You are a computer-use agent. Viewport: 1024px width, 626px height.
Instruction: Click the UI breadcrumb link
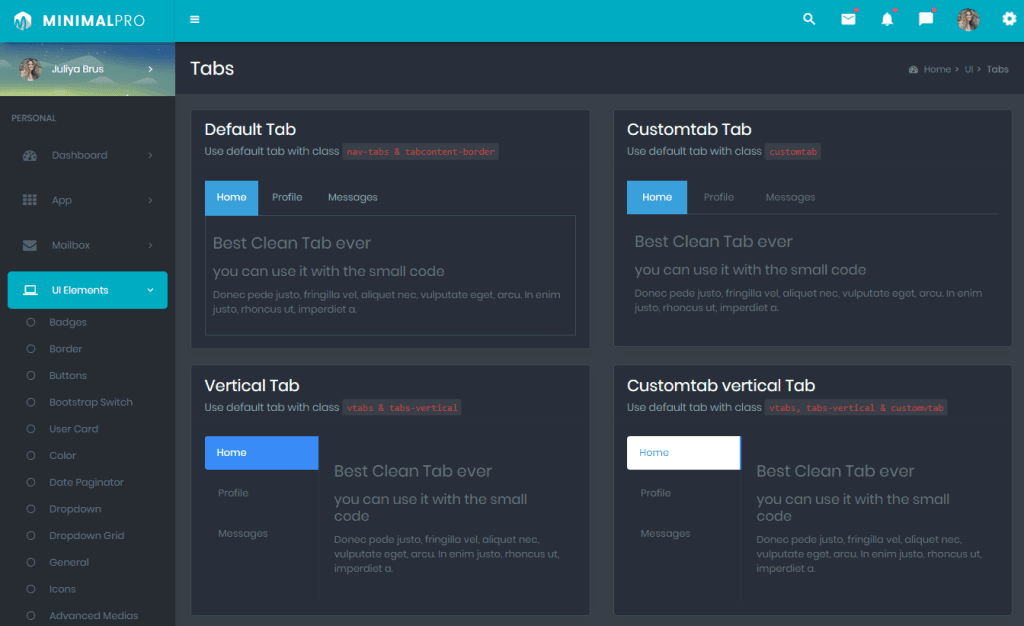(x=968, y=69)
